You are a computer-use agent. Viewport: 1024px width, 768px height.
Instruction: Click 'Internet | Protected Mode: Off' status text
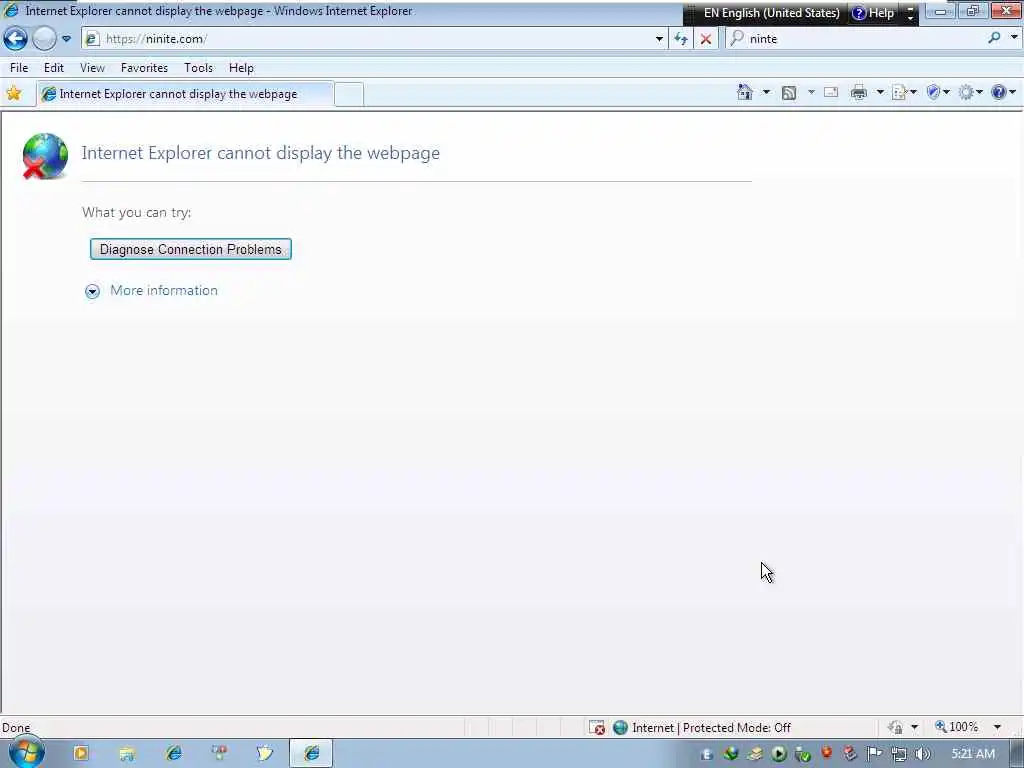click(711, 728)
